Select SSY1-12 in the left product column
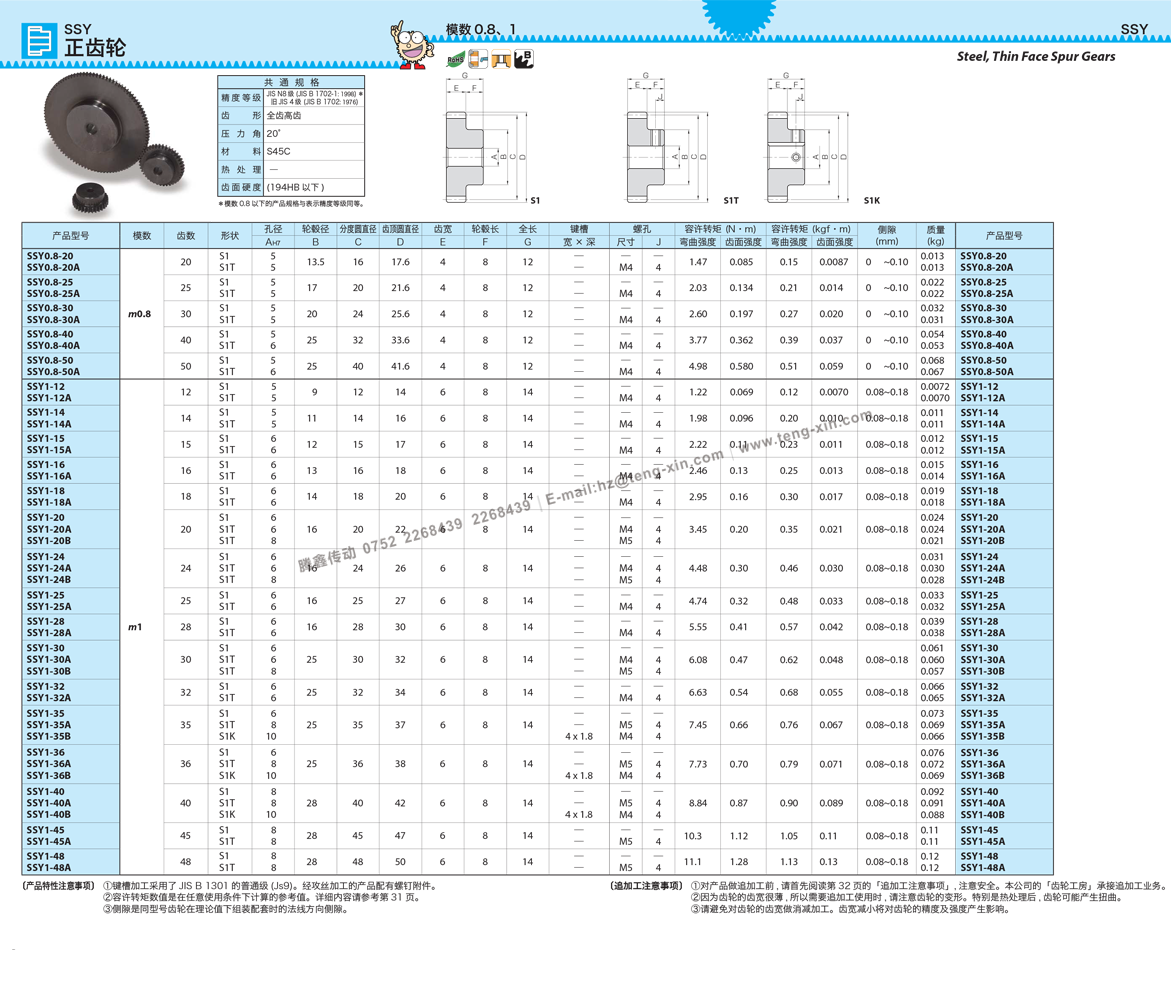This screenshot has height=1000, width=1171. click(x=46, y=387)
